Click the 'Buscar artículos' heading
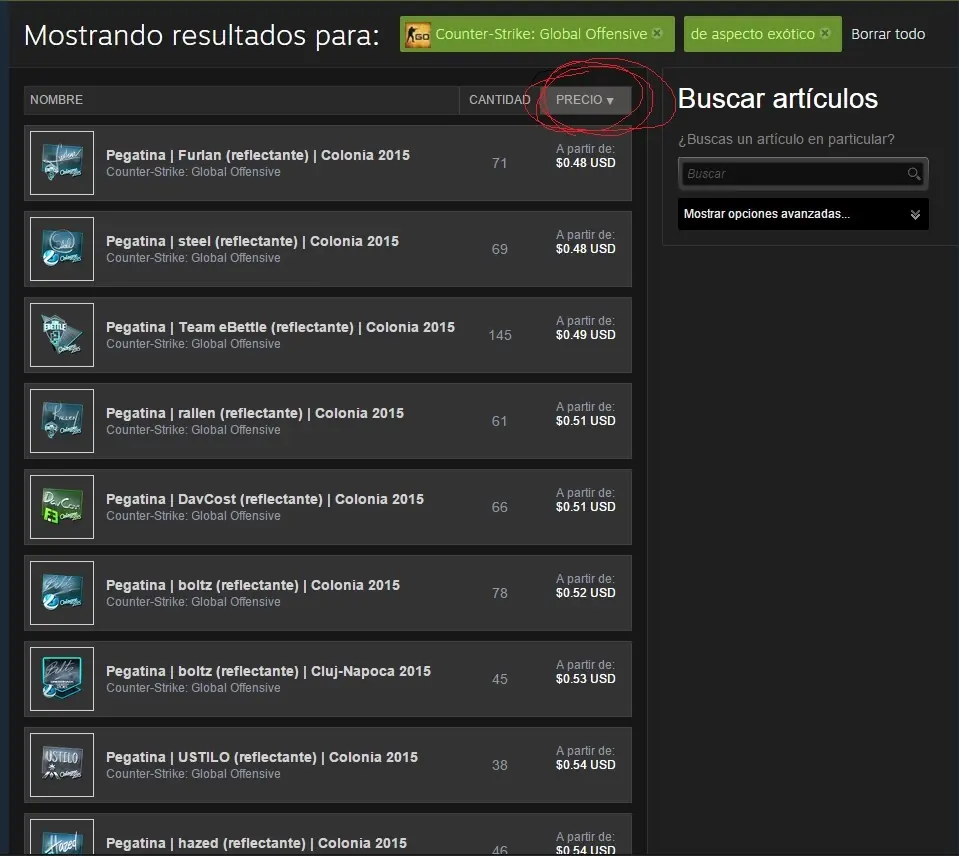959x856 pixels. point(777,99)
